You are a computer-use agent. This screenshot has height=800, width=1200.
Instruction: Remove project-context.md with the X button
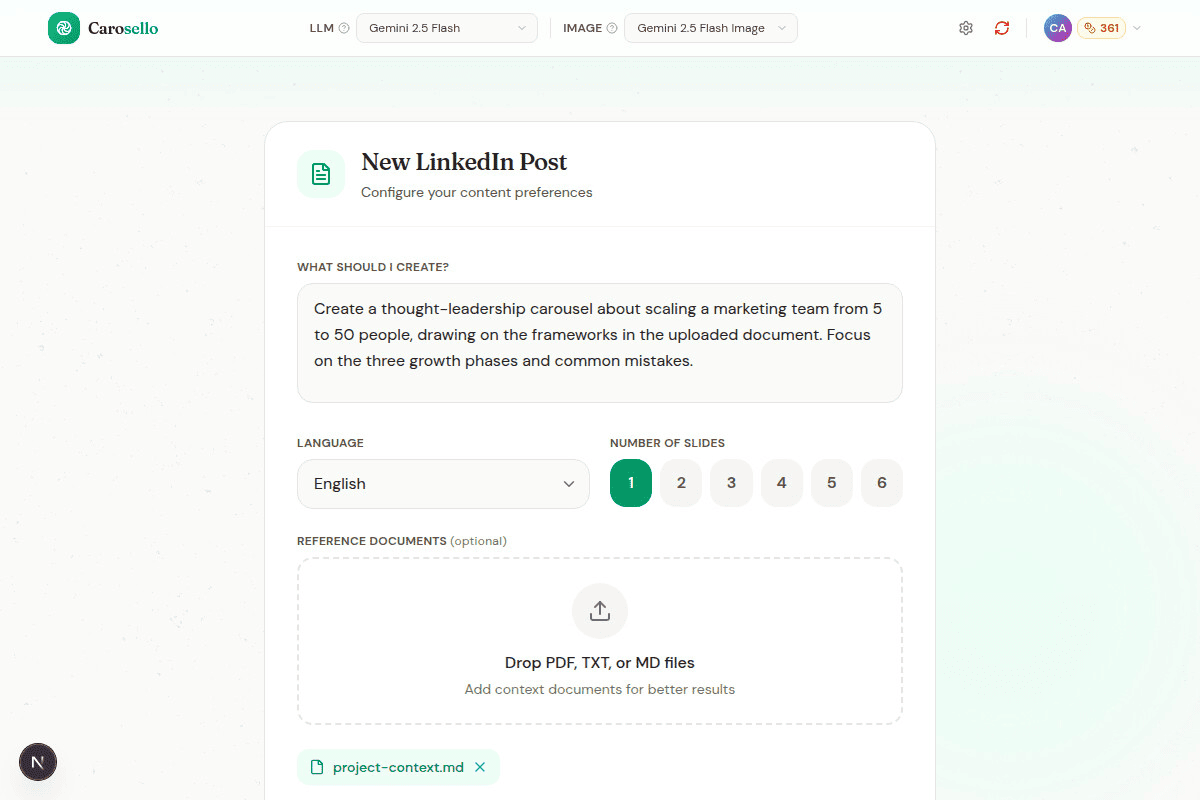pyautogui.click(x=480, y=766)
